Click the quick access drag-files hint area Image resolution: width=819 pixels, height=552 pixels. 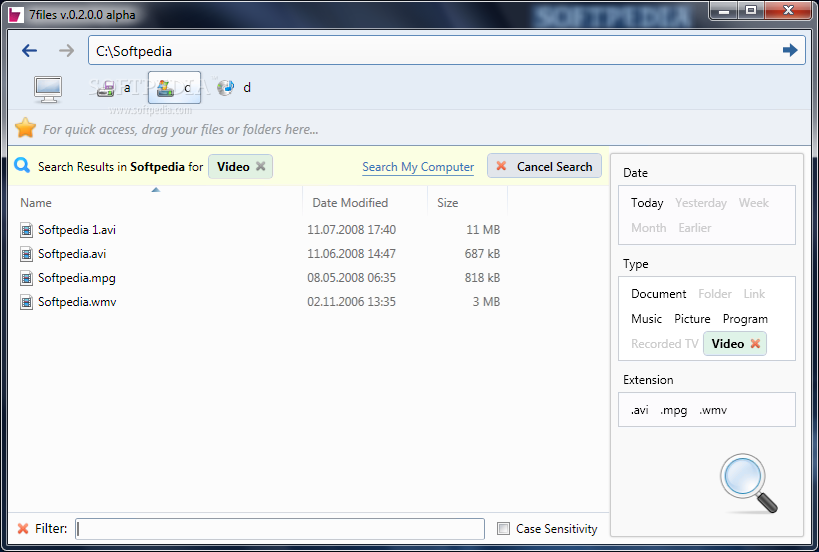[x=181, y=130]
